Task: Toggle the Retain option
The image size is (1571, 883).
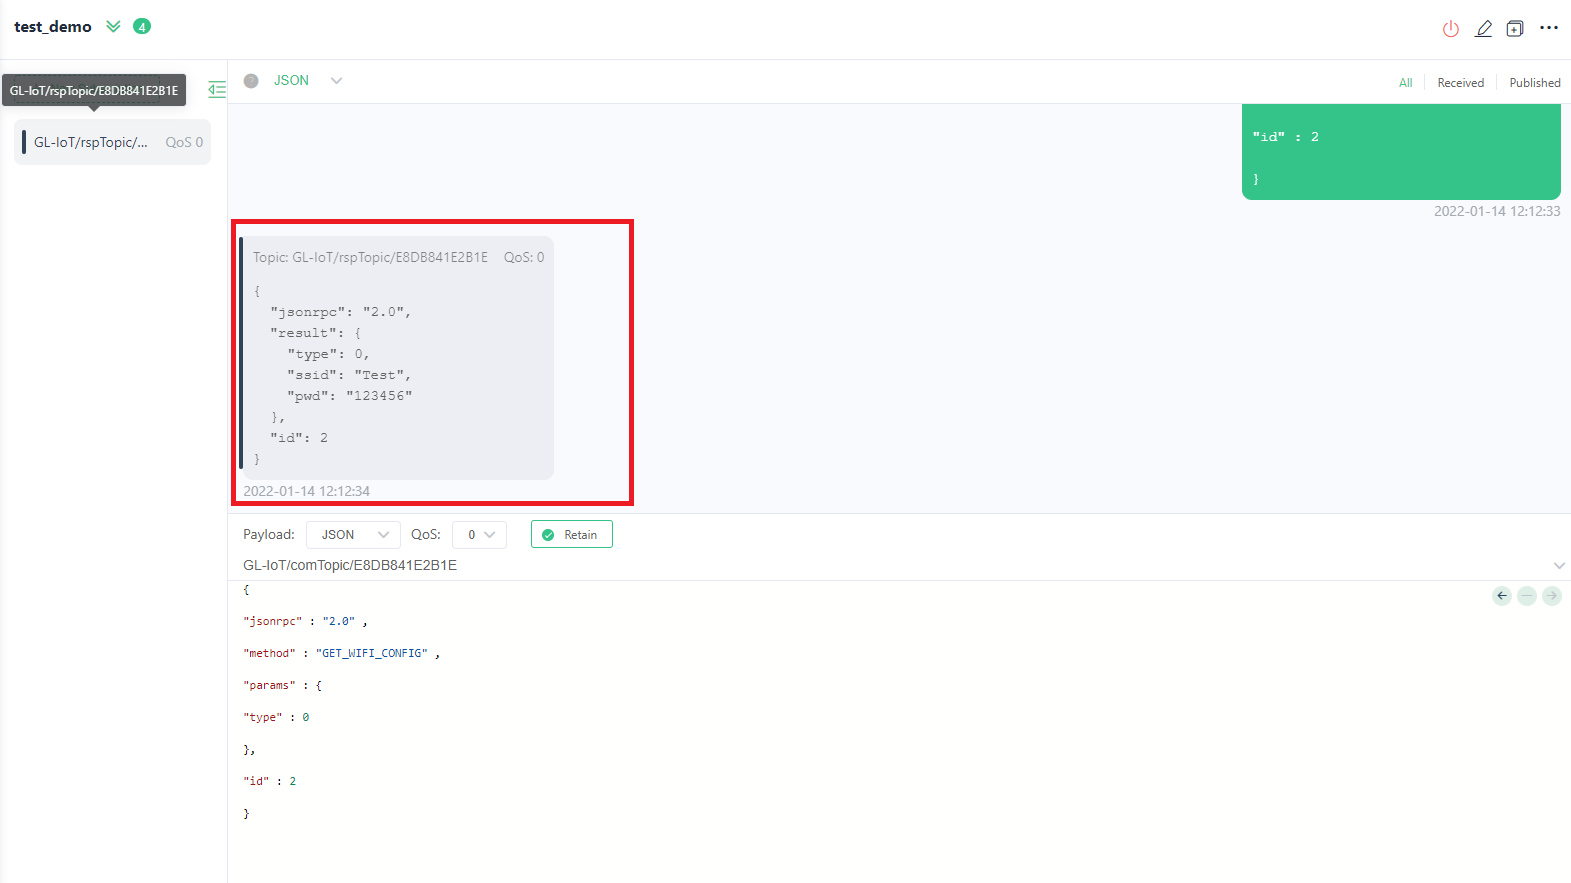Action: click(x=571, y=535)
